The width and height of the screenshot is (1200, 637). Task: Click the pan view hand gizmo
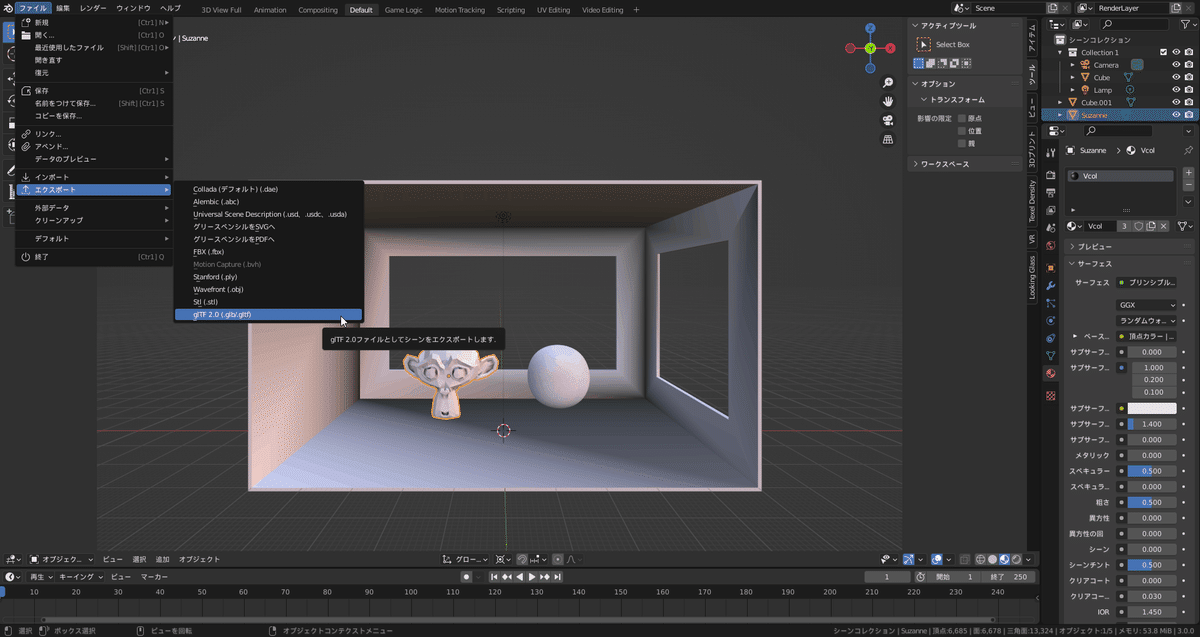pyautogui.click(x=887, y=101)
